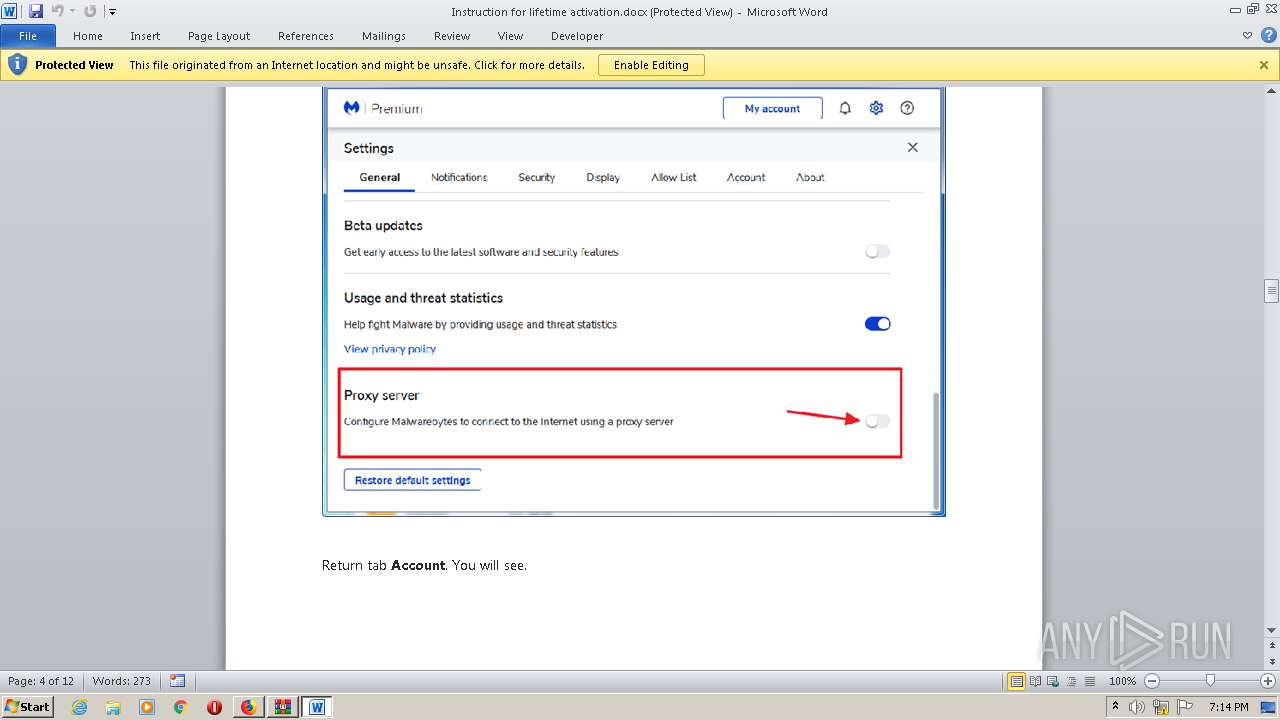
Task: Switch to Firefox in taskbar
Action: pos(248,707)
